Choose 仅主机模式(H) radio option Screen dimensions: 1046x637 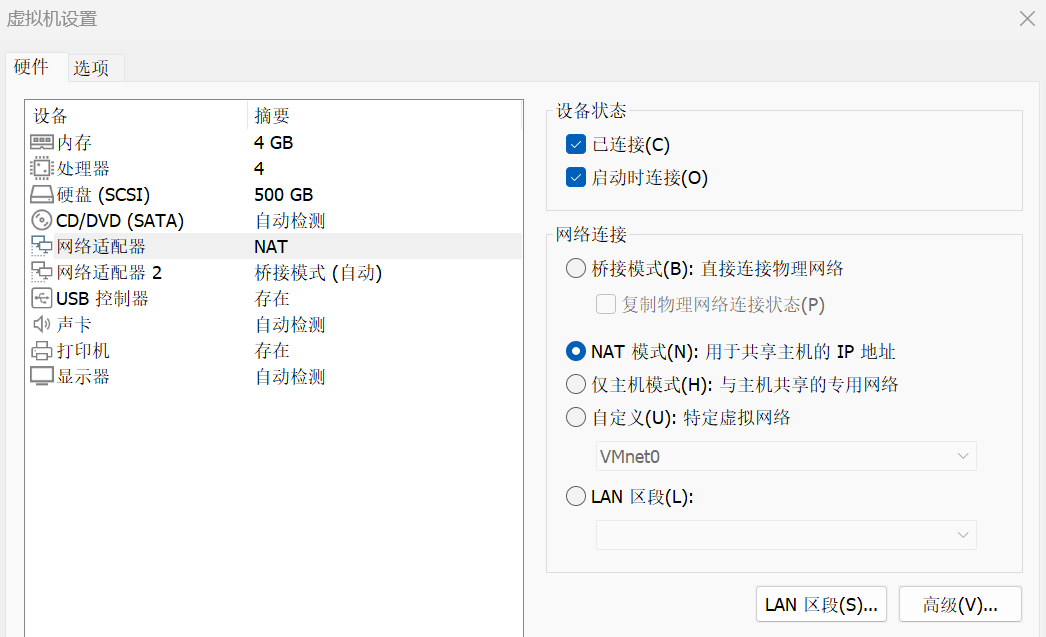[575, 384]
